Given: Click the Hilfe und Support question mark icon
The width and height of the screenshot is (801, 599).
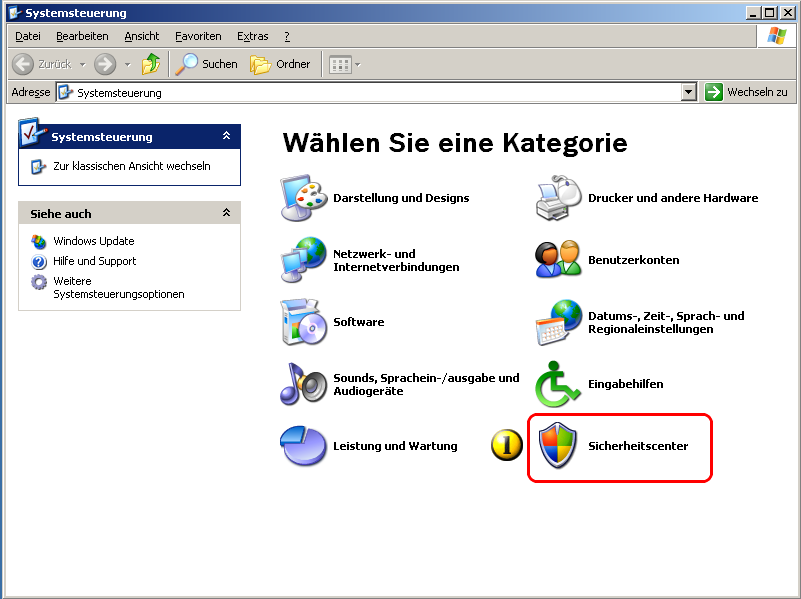Looking at the screenshot, I should tap(38, 261).
